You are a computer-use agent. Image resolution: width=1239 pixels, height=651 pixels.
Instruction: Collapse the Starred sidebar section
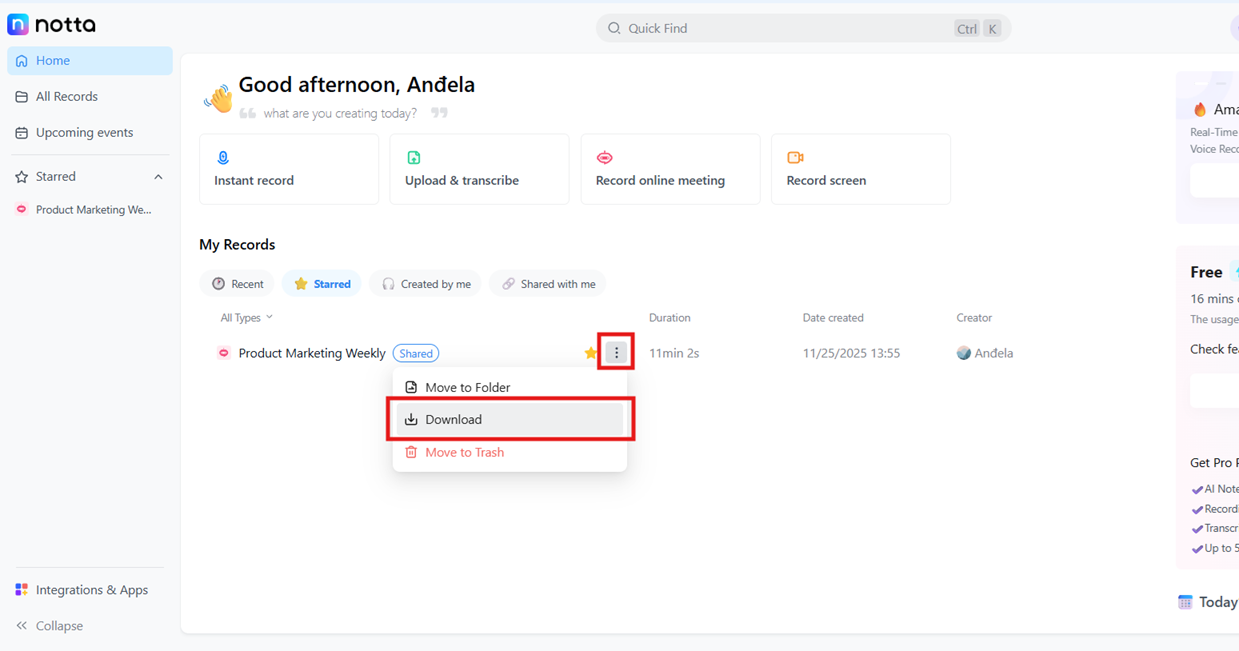pos(158,177)
